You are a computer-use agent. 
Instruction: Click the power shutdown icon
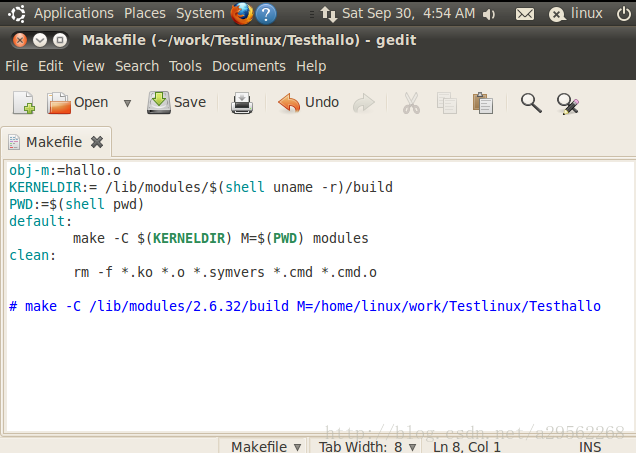[x=624, y=14]
